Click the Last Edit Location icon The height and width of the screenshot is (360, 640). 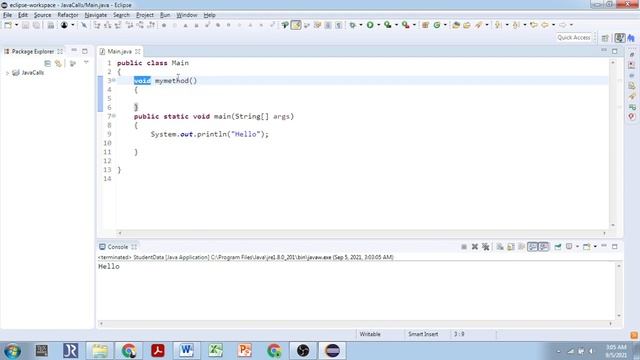tap(533, 25)
